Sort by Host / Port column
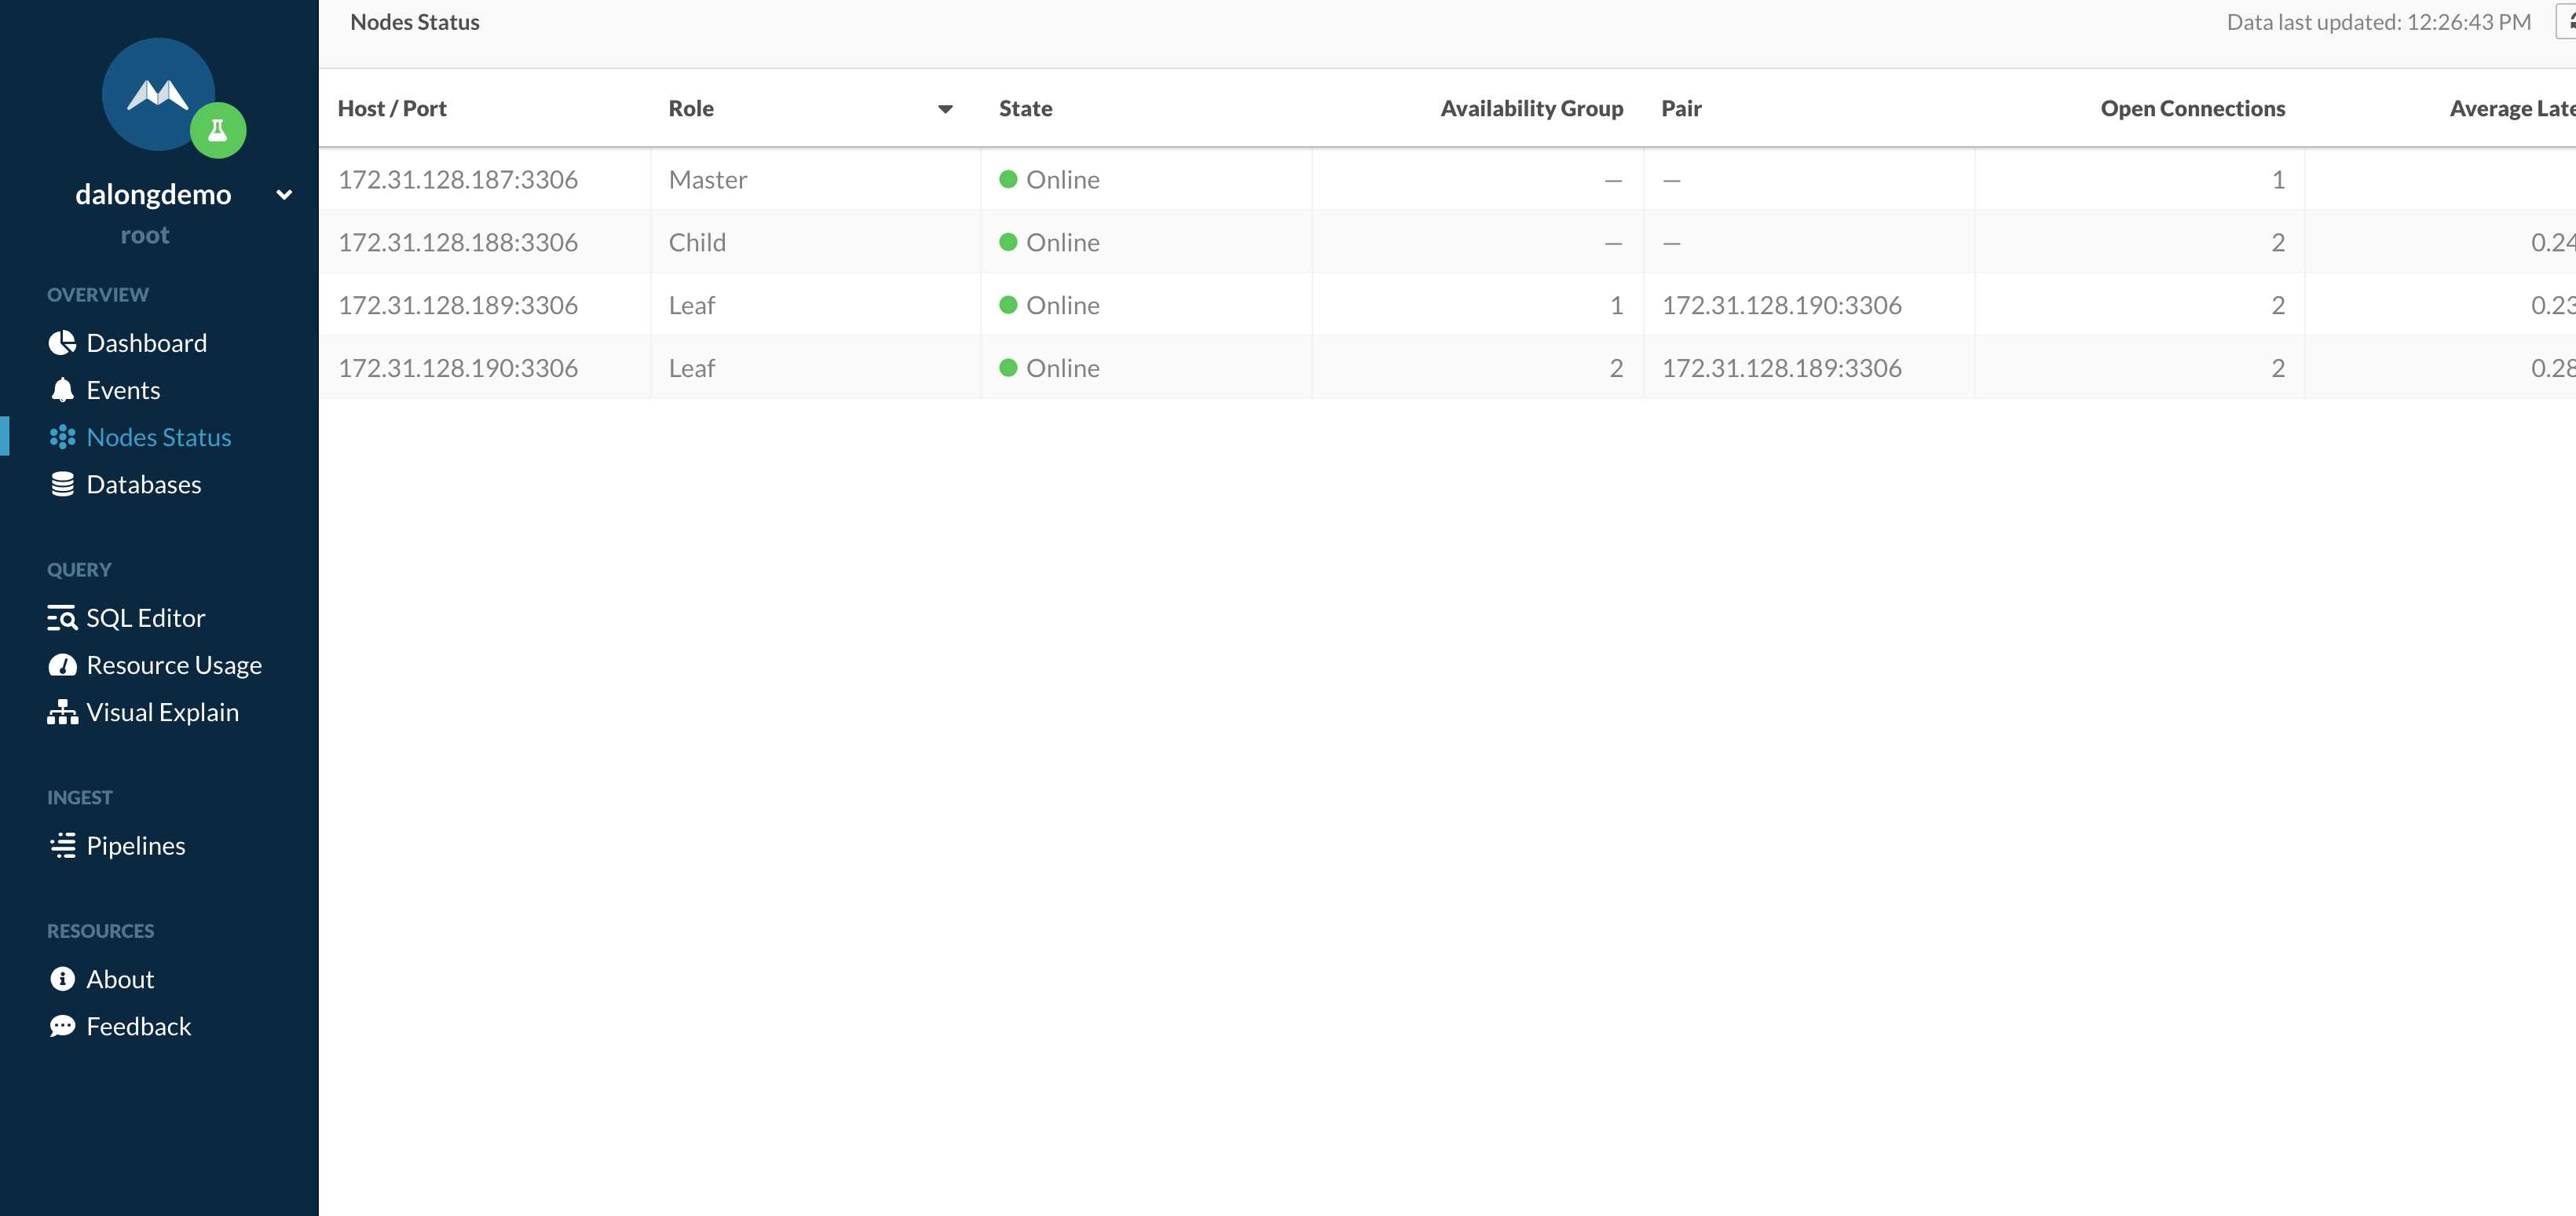2576x1216 pixels. point(392,108)
